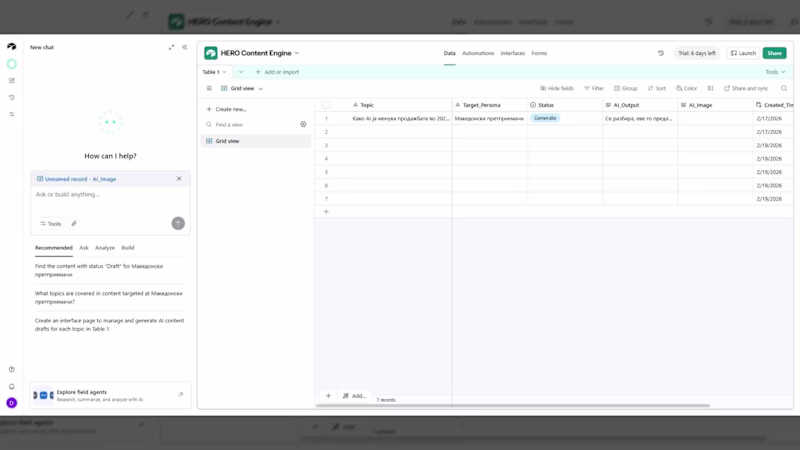This screenshot has height=450, width=800.
Task: Click Share and sync
Action: [746, 88]
